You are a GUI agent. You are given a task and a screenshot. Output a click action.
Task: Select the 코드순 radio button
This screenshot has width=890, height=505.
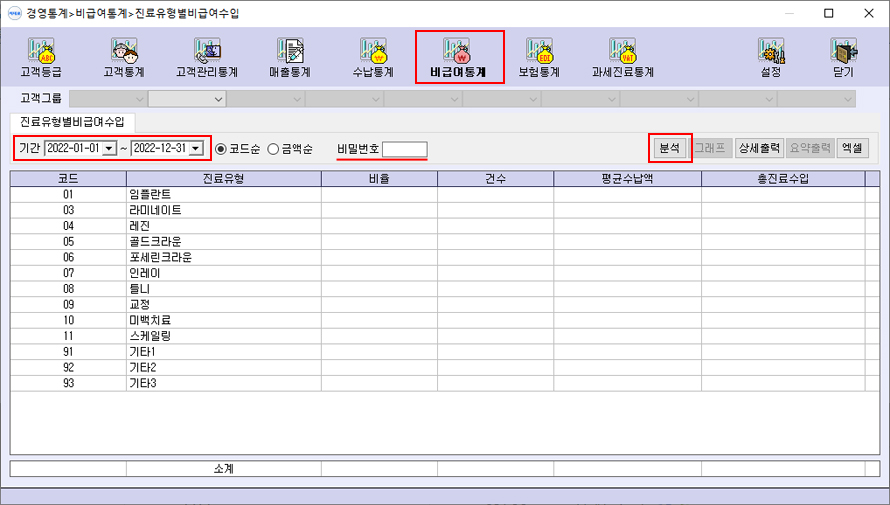(x=222, y=148)
